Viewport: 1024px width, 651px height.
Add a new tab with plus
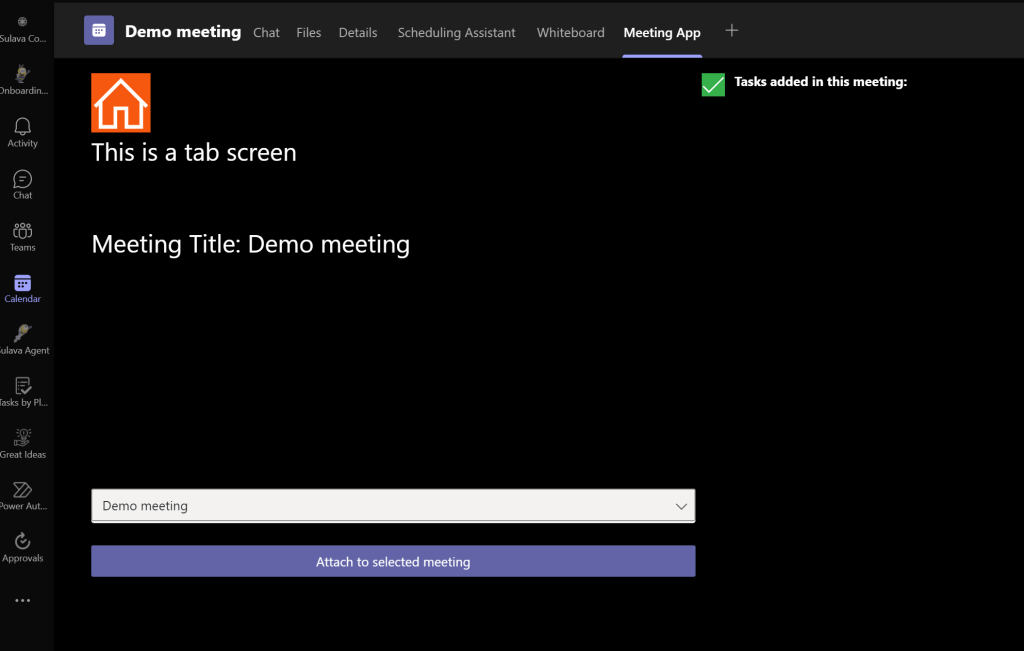pos(732,31)
